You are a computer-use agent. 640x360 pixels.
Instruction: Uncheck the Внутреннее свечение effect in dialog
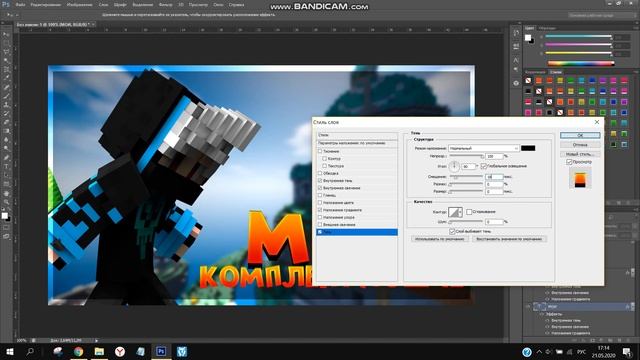320,188
